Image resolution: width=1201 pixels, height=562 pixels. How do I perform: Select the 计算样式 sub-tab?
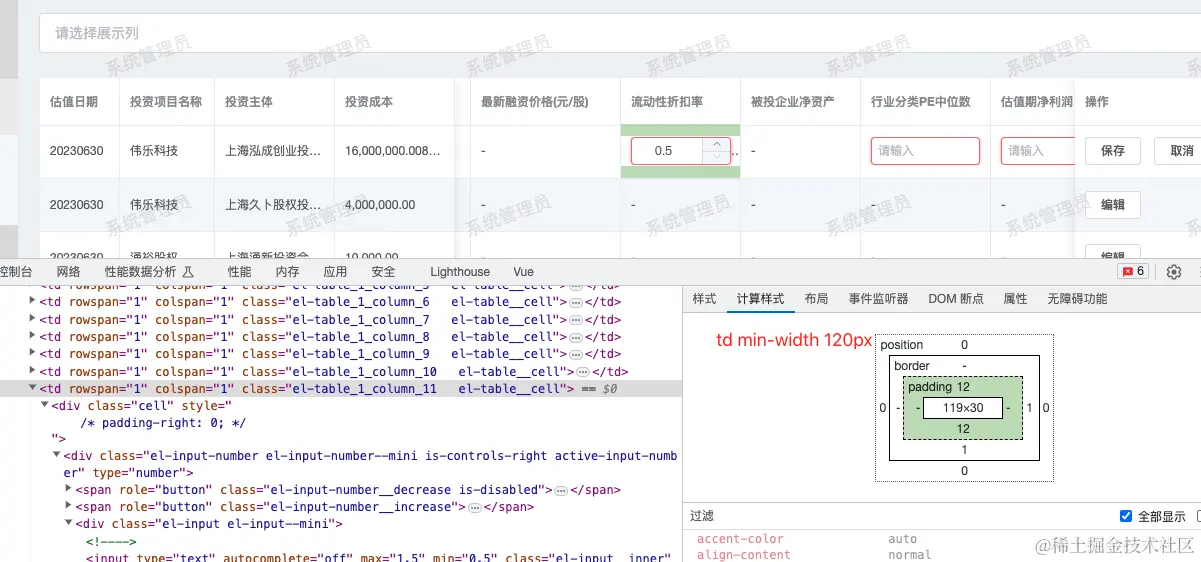point(761,299)
